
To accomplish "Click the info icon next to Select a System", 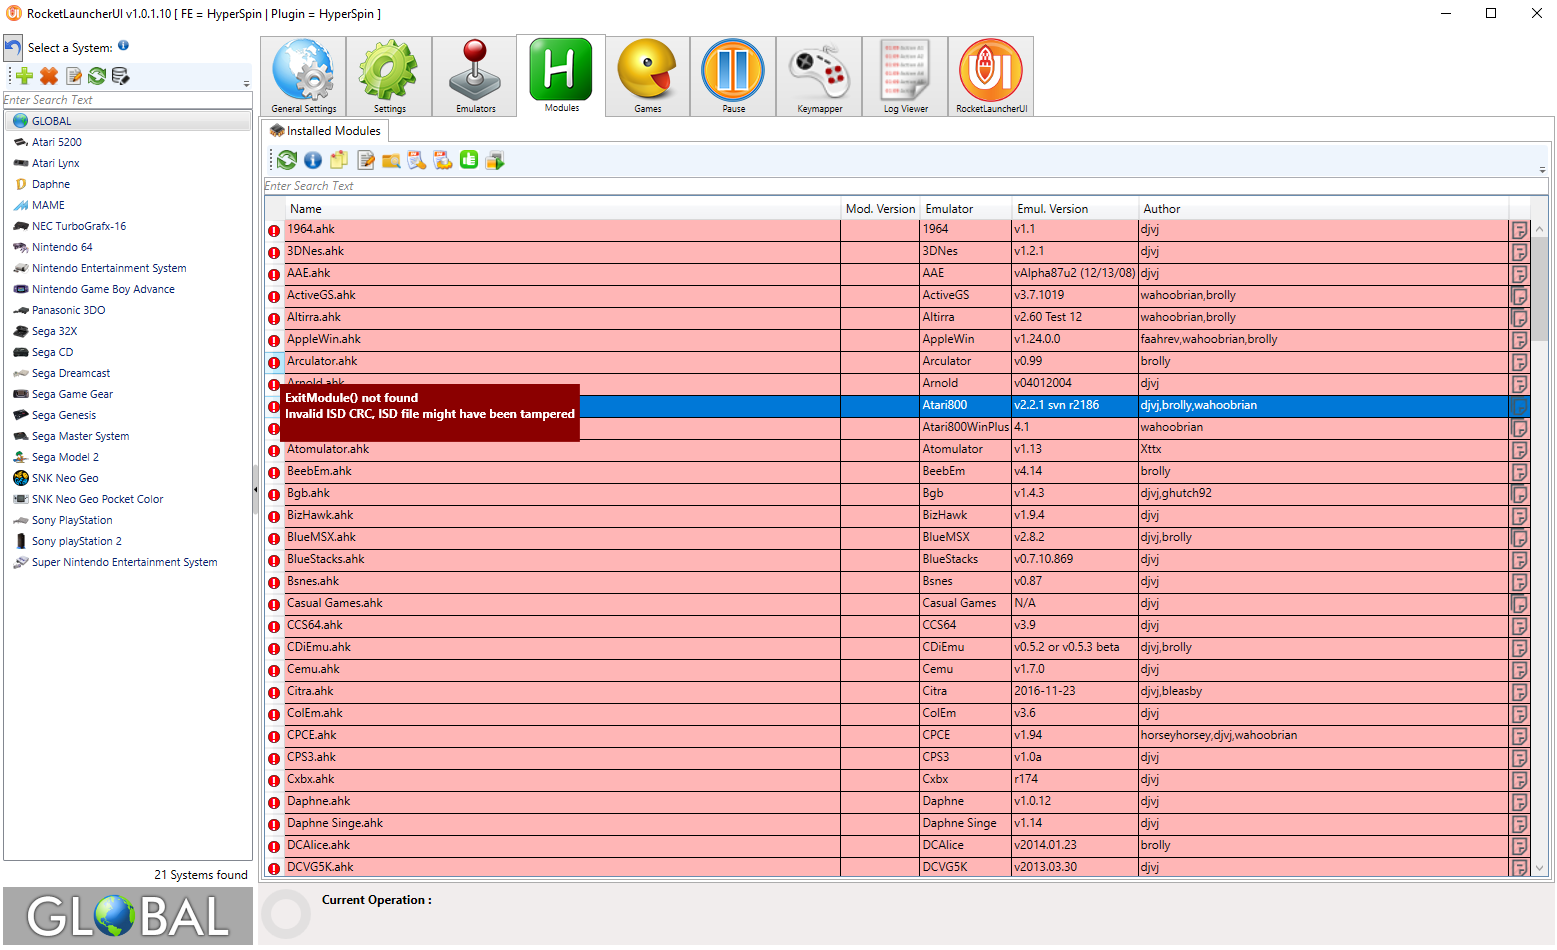I will (x=123, y=45).
